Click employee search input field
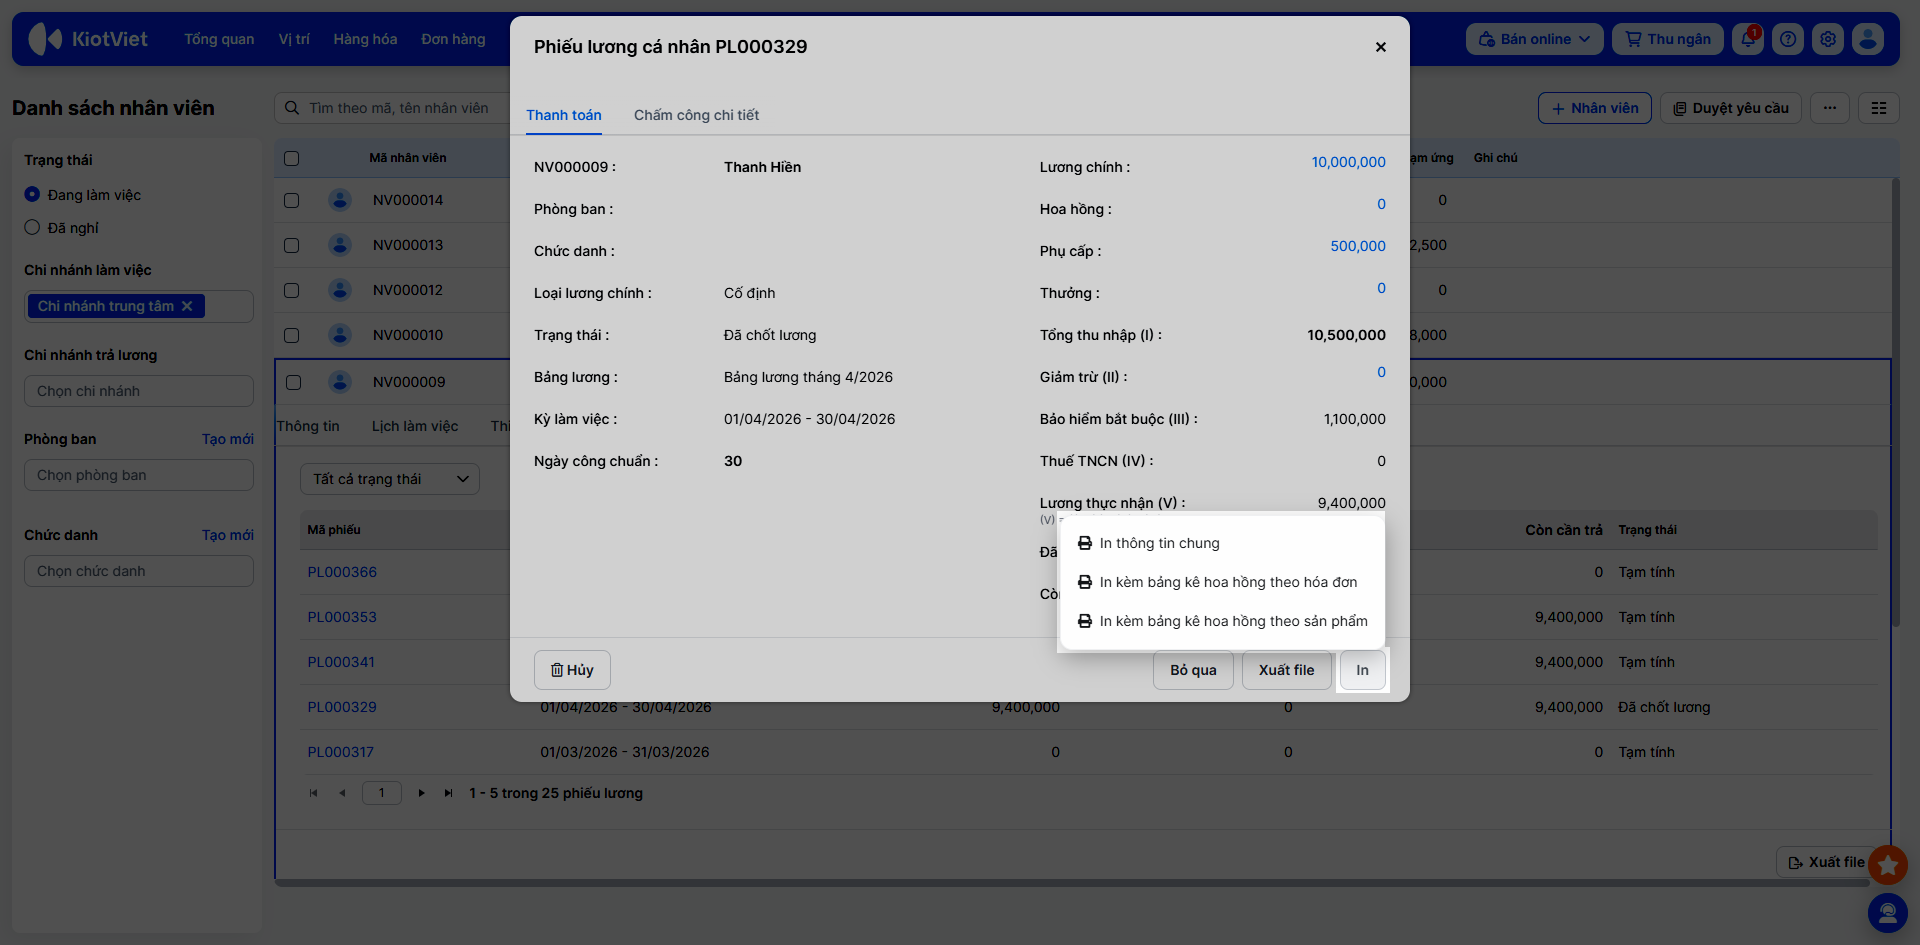 (400, 108)
